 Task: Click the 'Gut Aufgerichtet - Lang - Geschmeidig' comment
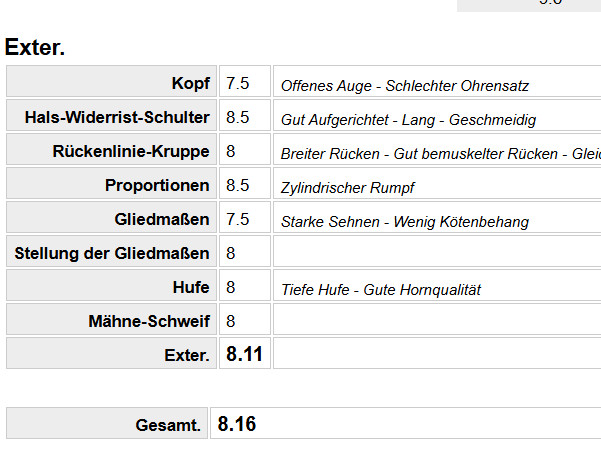click(x=408, y=120)
